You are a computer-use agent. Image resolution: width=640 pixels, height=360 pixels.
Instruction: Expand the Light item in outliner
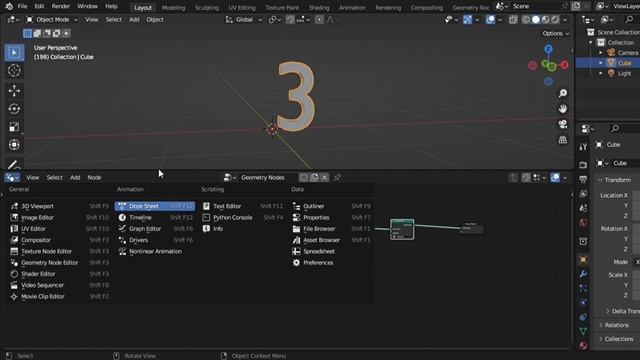[600, 73]
